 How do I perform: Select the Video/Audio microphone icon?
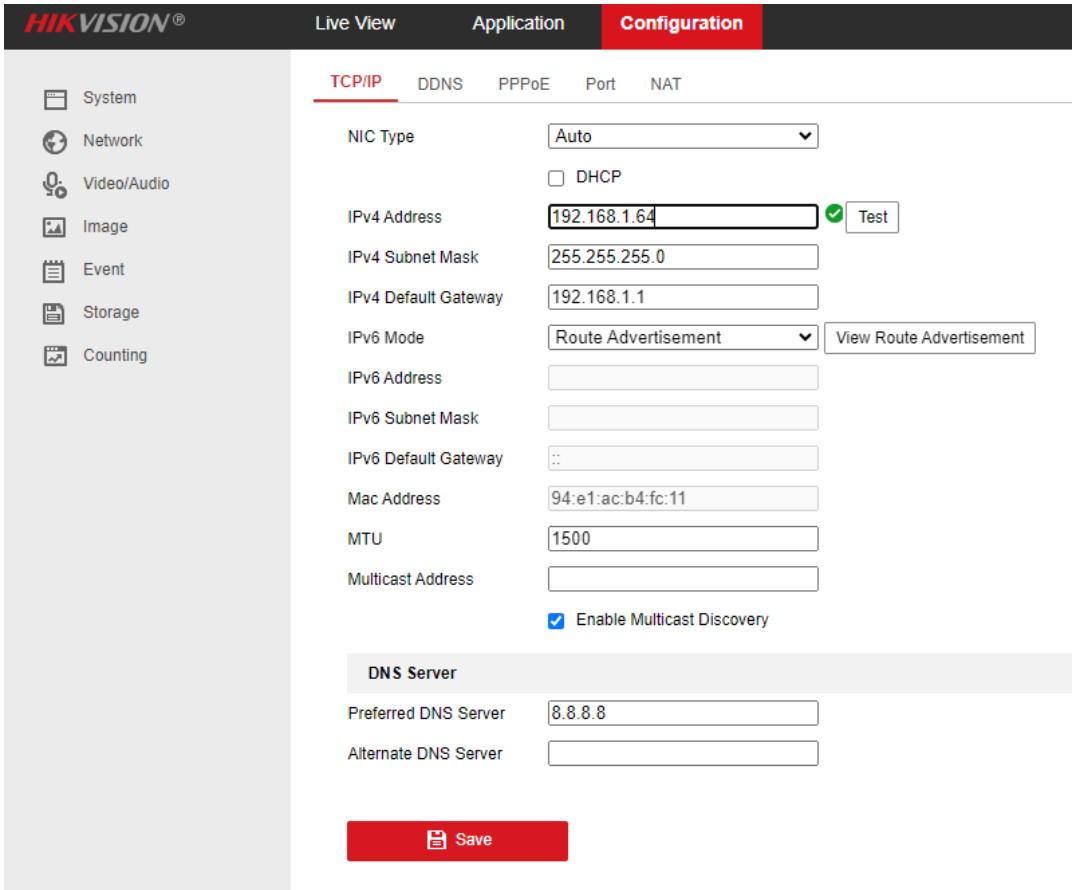coord(54,185)
